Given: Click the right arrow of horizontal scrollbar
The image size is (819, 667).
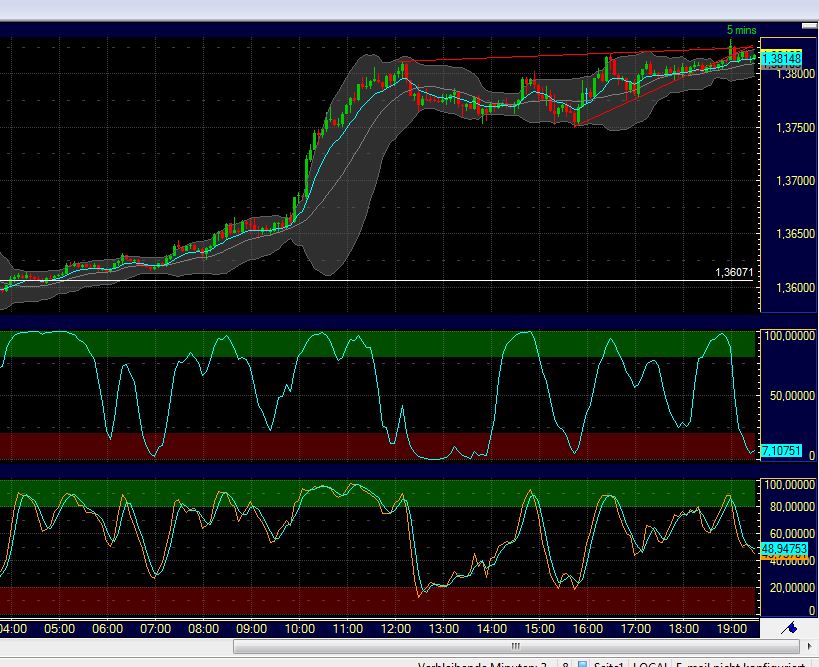Looking at the screenshot, I should (x=812, y=647).
